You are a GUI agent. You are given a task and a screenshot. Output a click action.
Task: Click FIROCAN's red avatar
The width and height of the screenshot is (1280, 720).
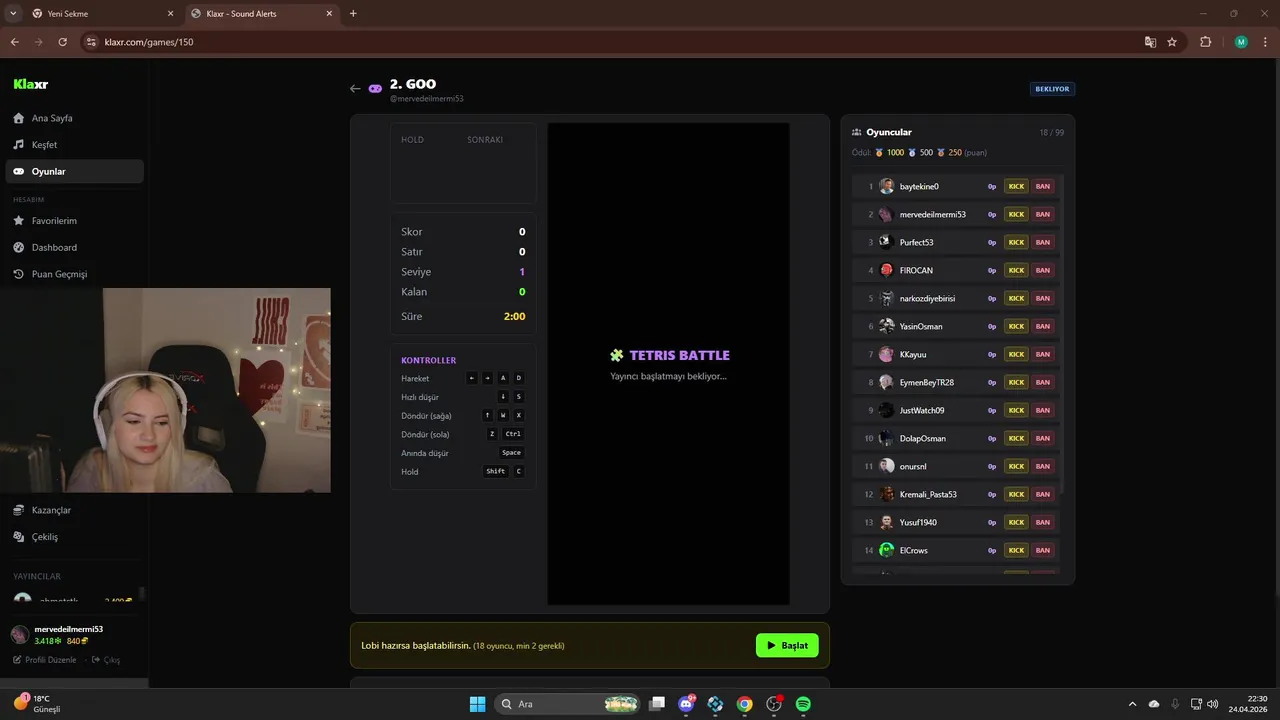pyautogui.click(x=886, y=270)
